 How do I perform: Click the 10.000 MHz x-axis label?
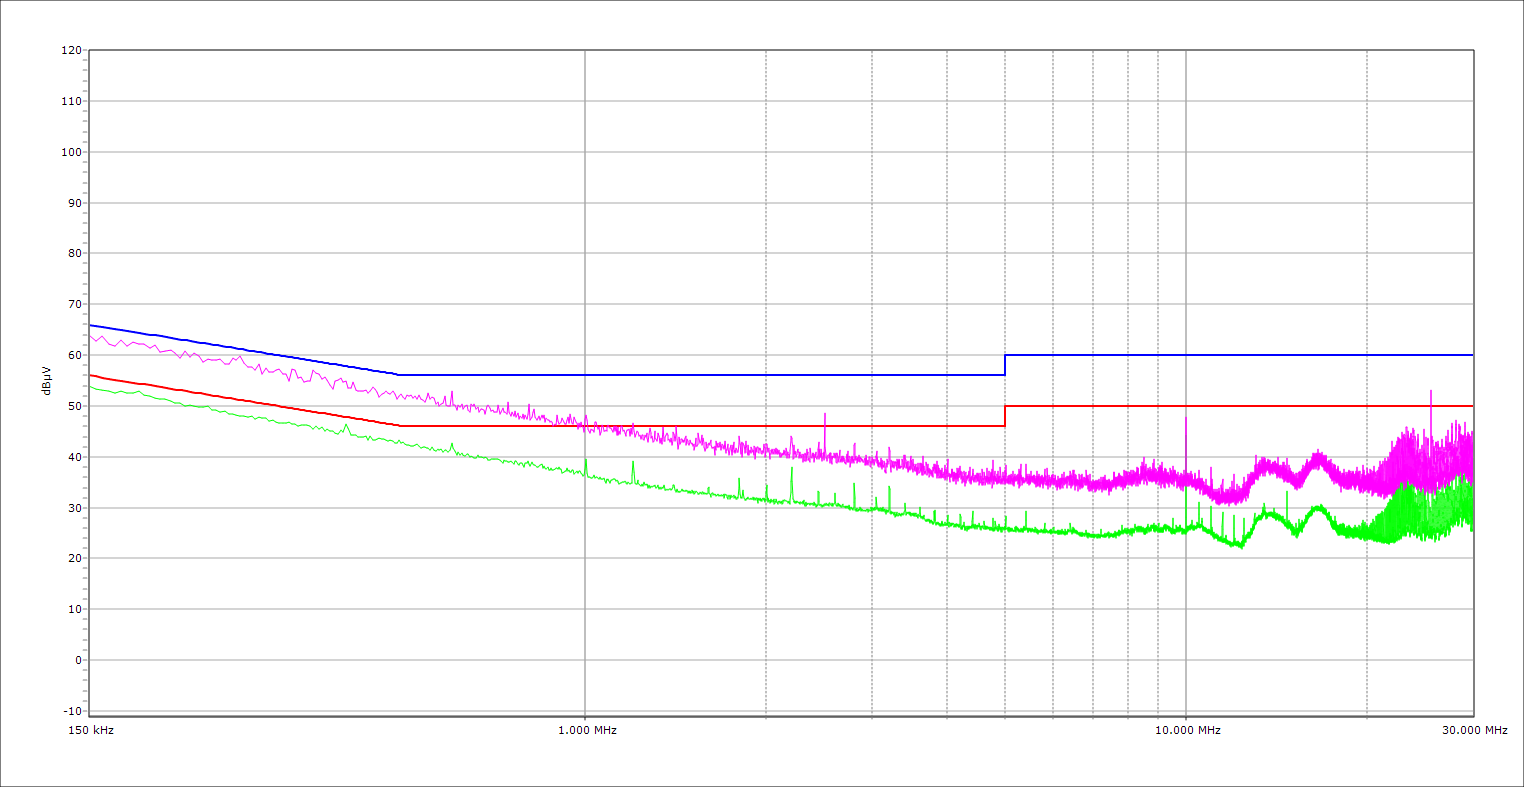[1187, 730]
